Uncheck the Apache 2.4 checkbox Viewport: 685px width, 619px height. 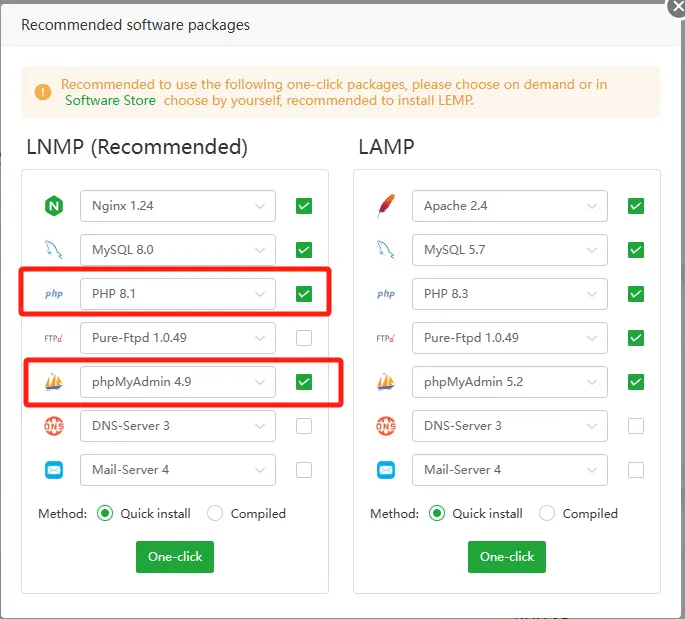(636, 206)
